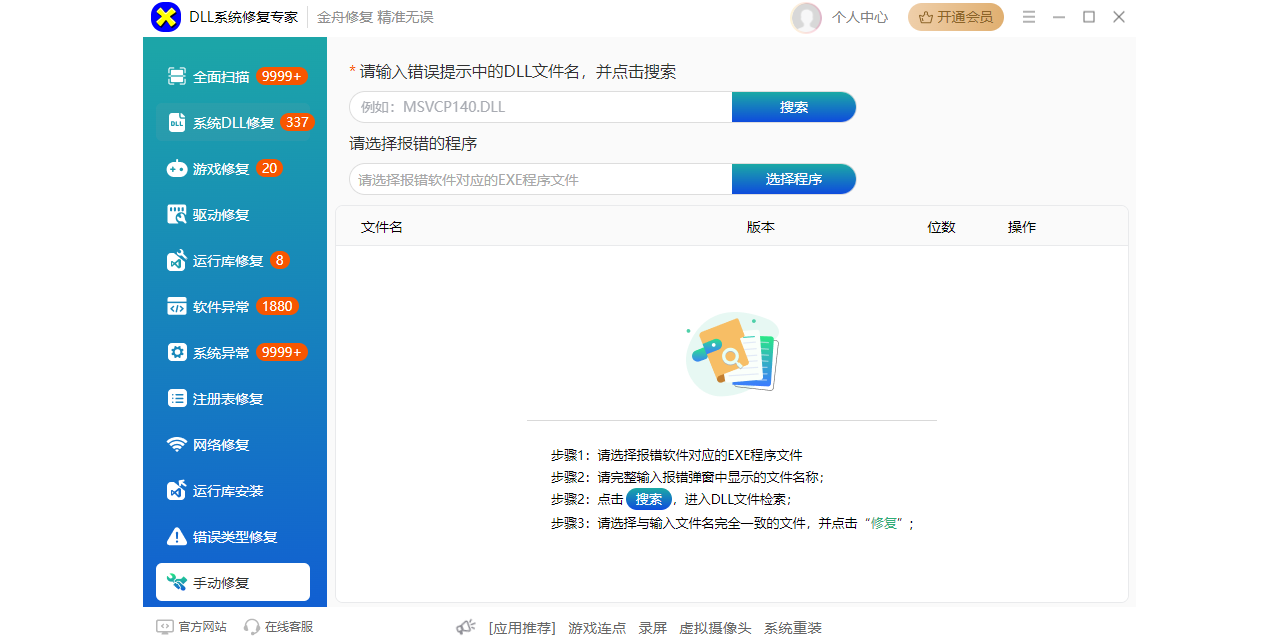Click the DLL file name input field
The image size is (1280, 640).
[x=540, y=108]
